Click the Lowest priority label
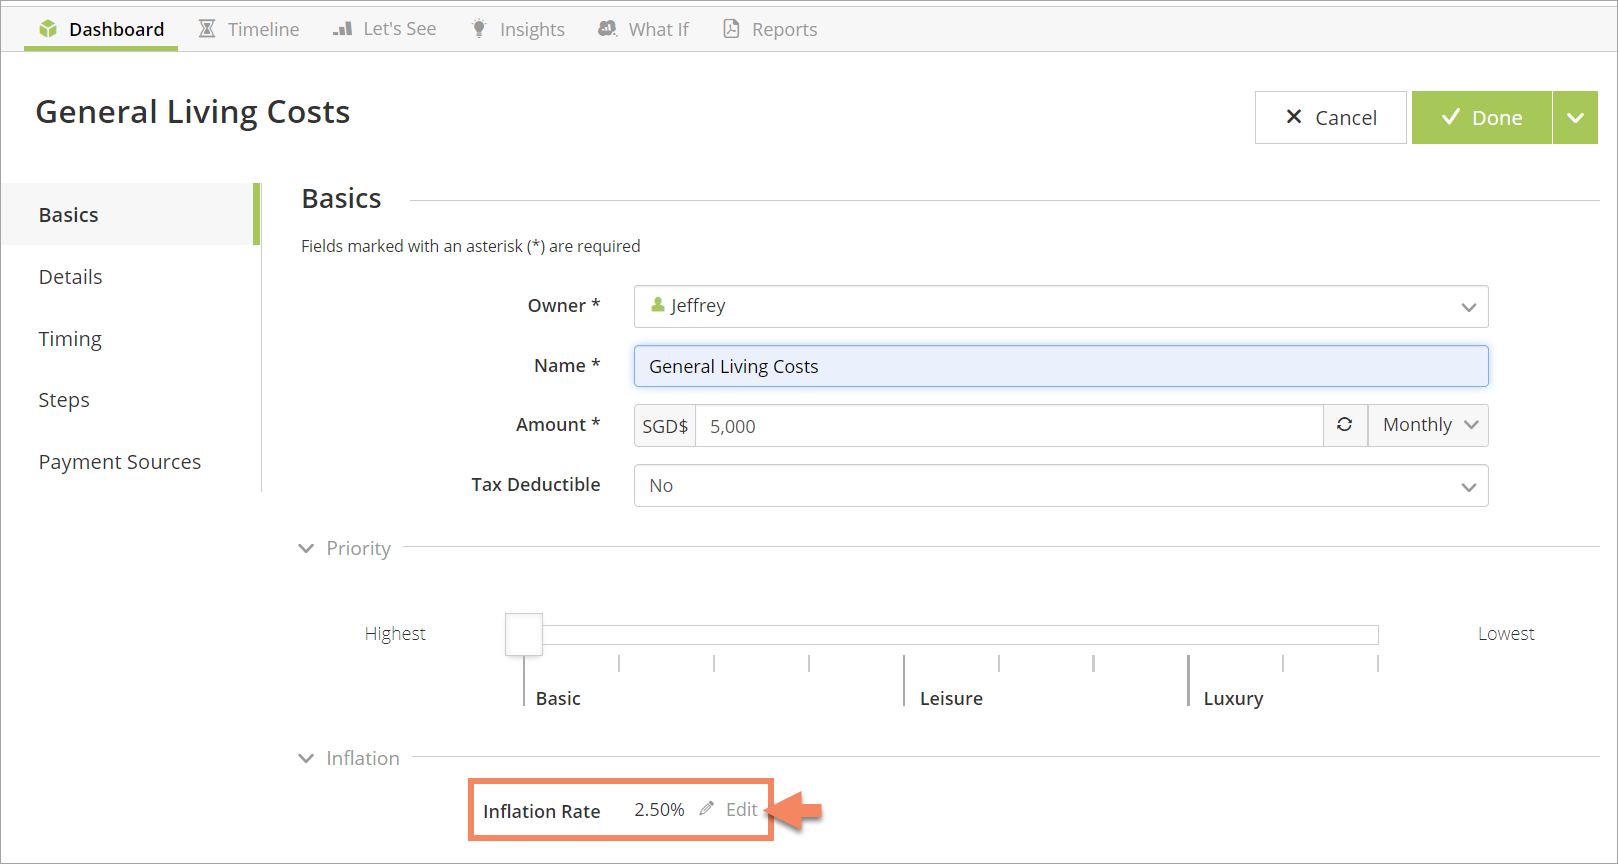This screenshot has height=864, width=1618. 1506,634
